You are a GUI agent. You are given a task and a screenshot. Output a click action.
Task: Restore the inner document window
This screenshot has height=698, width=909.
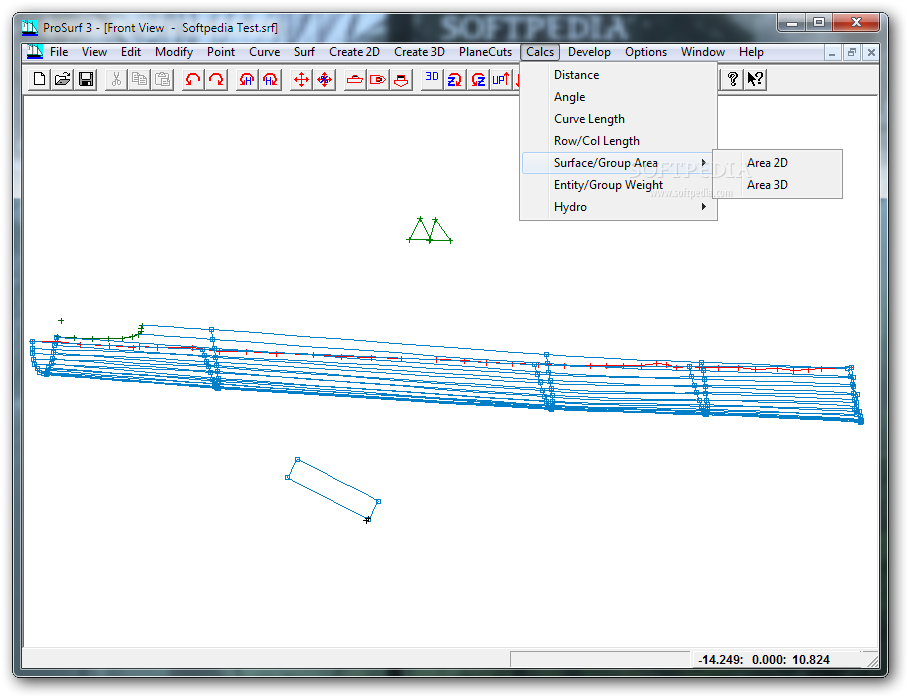tap(852, 53)
